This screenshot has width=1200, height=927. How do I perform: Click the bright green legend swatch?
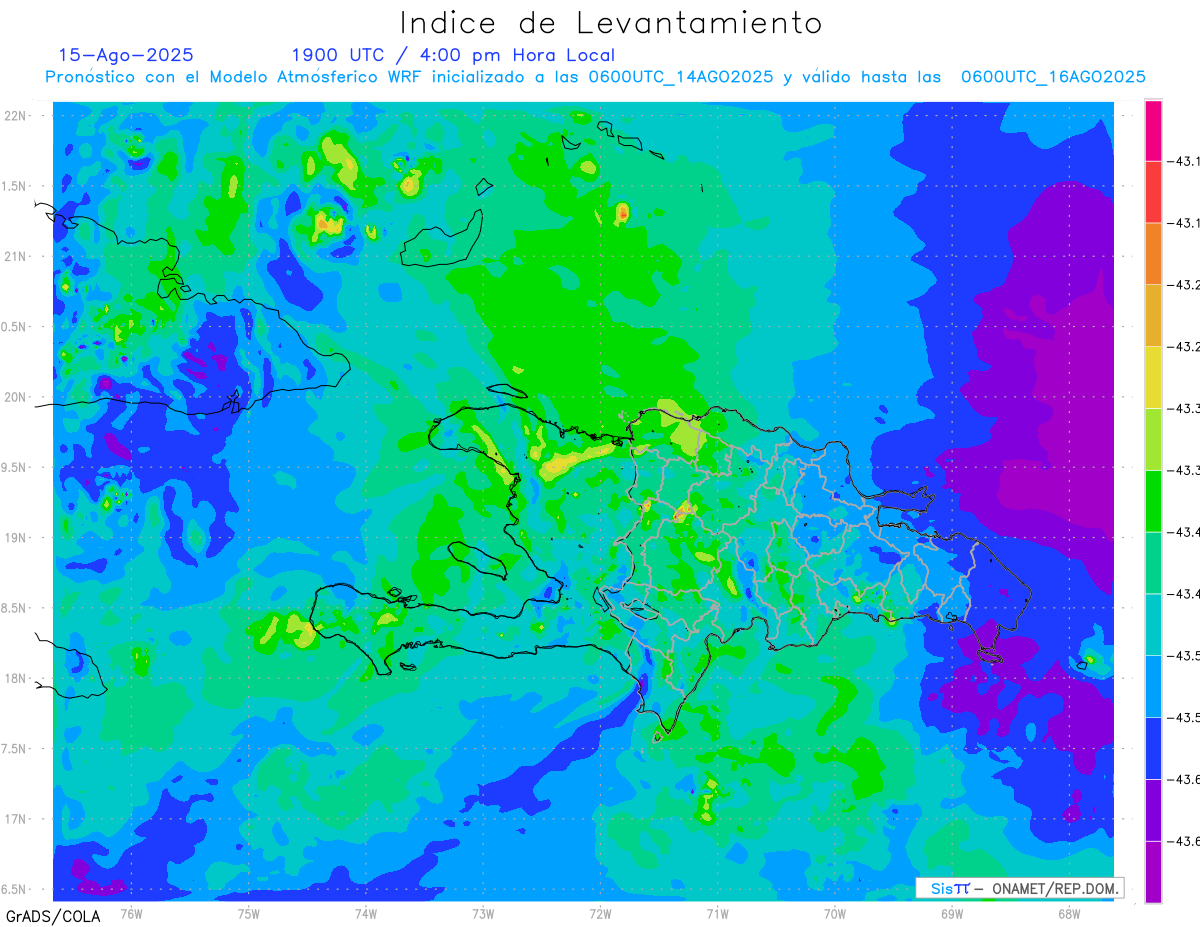(1153, 501)
